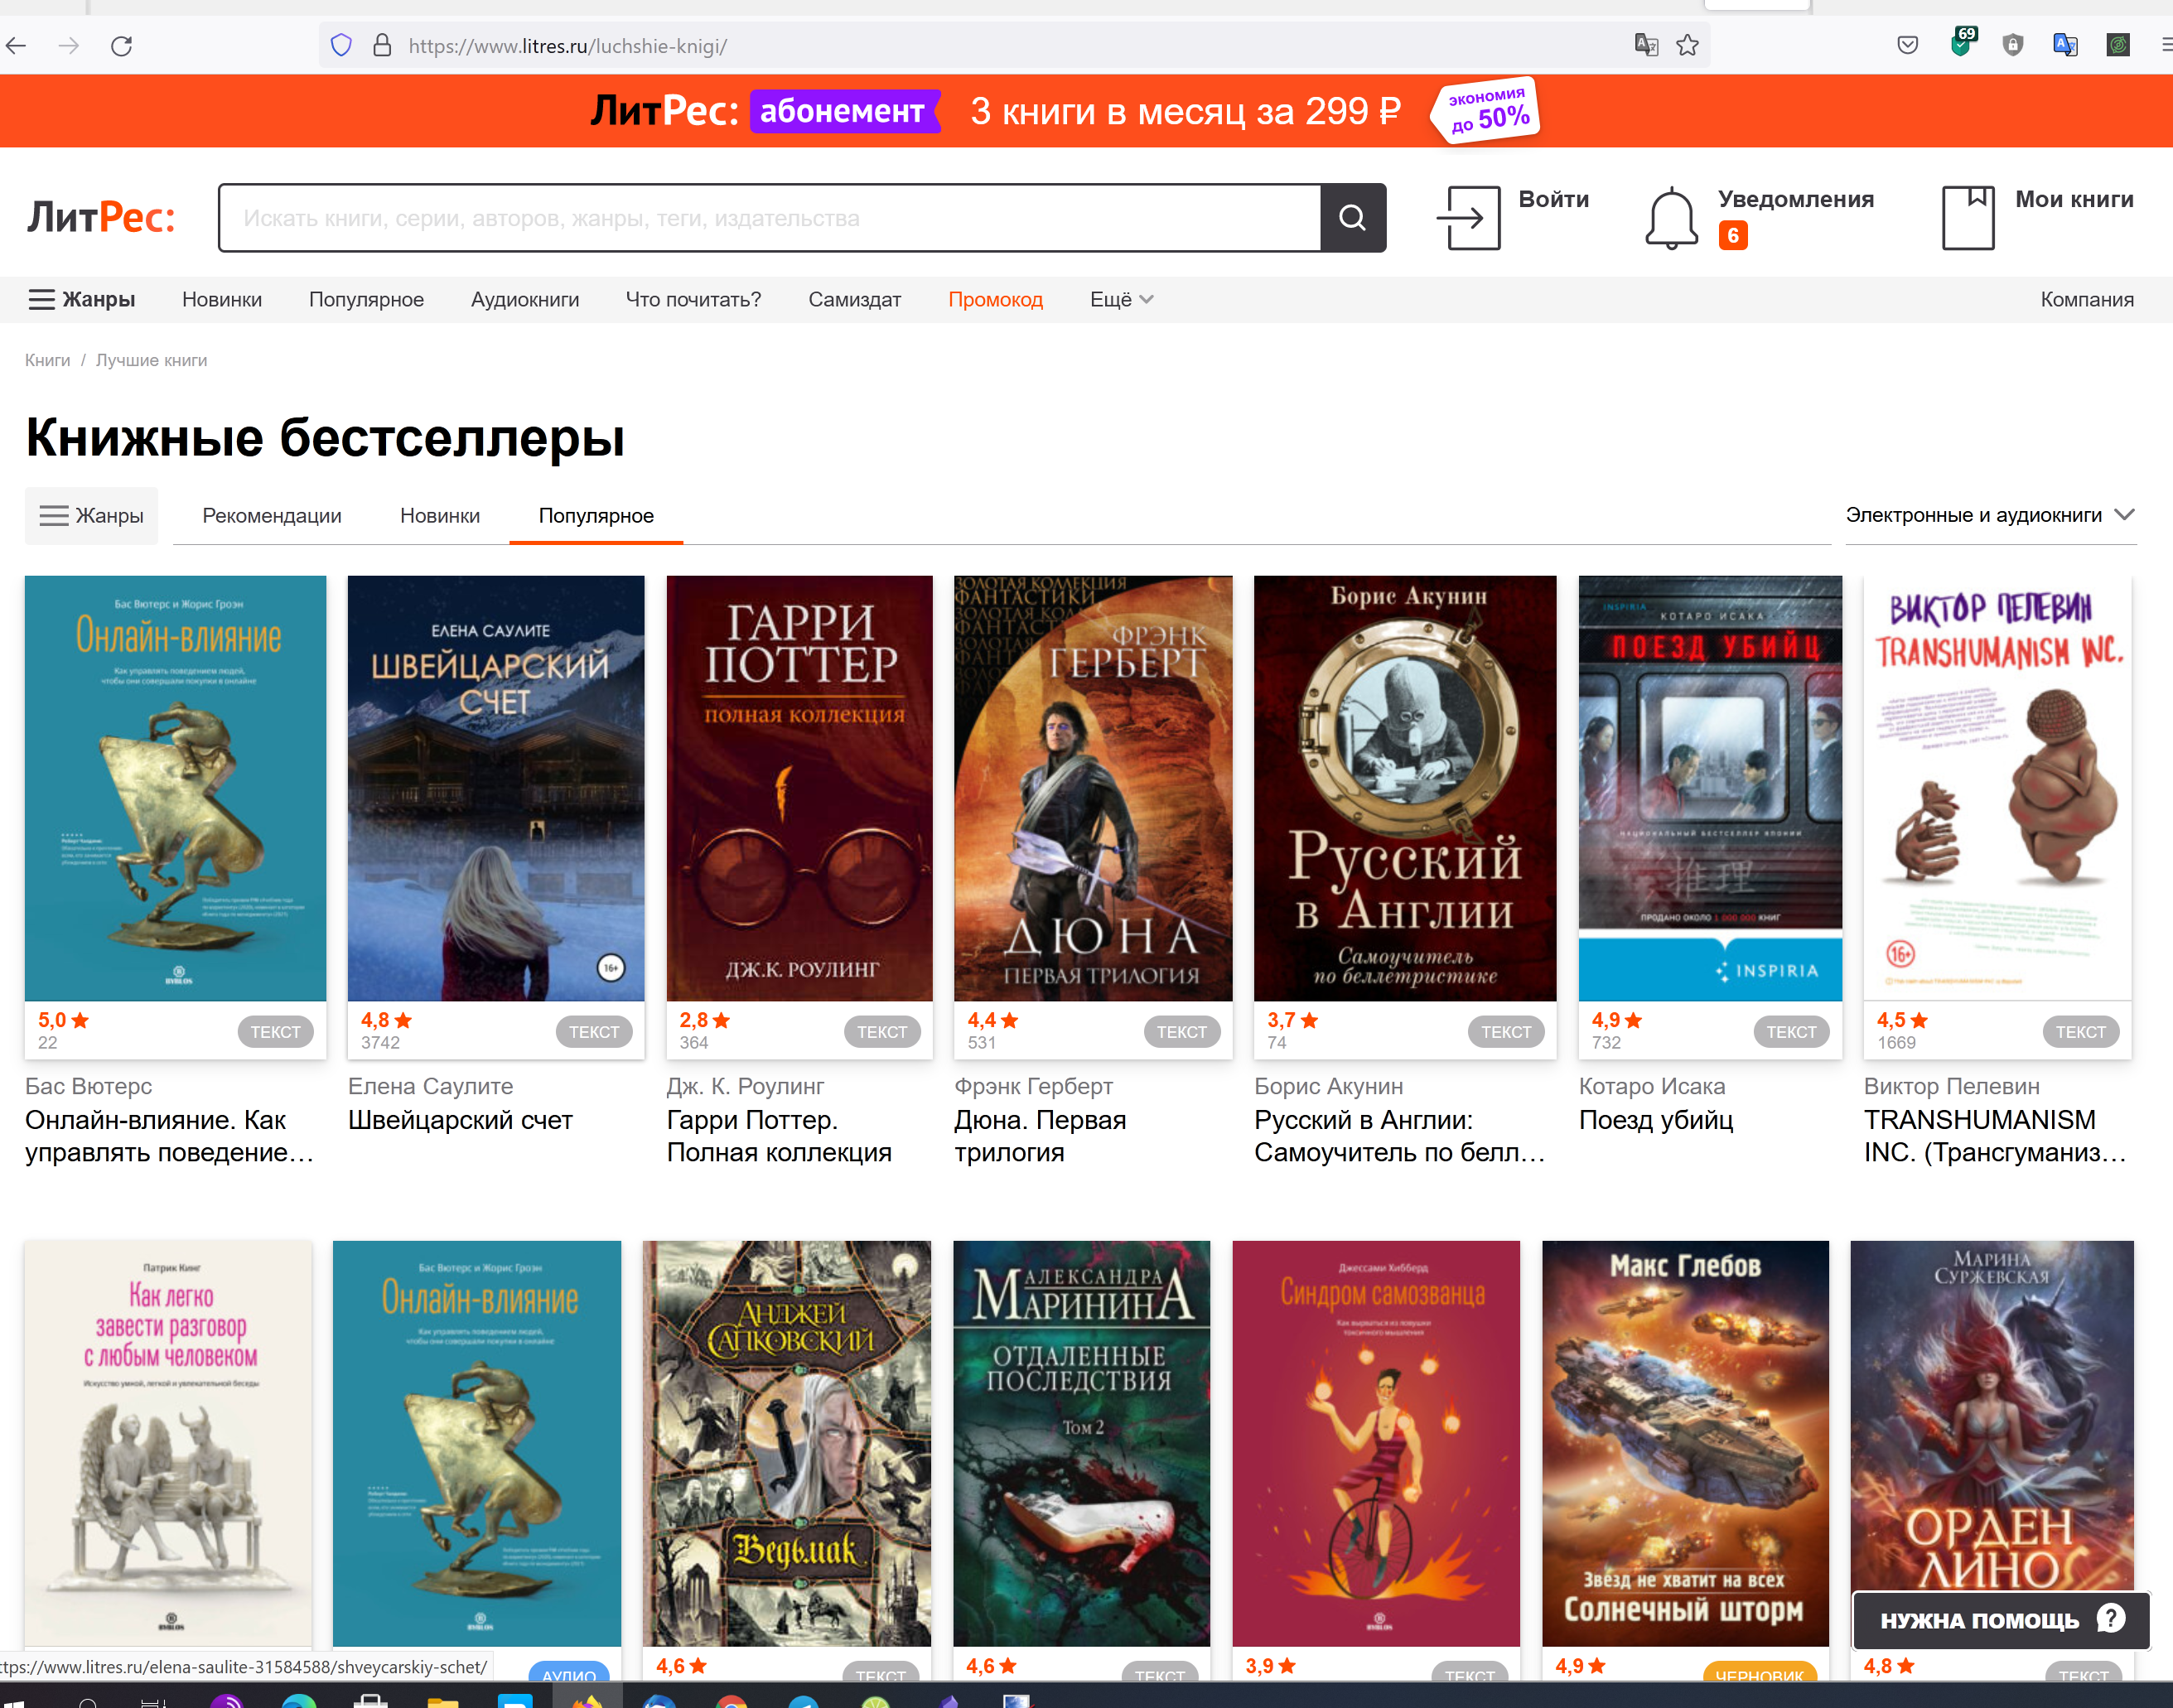
Task: Open notifications bell icon
Action: tap(1670, 217)
